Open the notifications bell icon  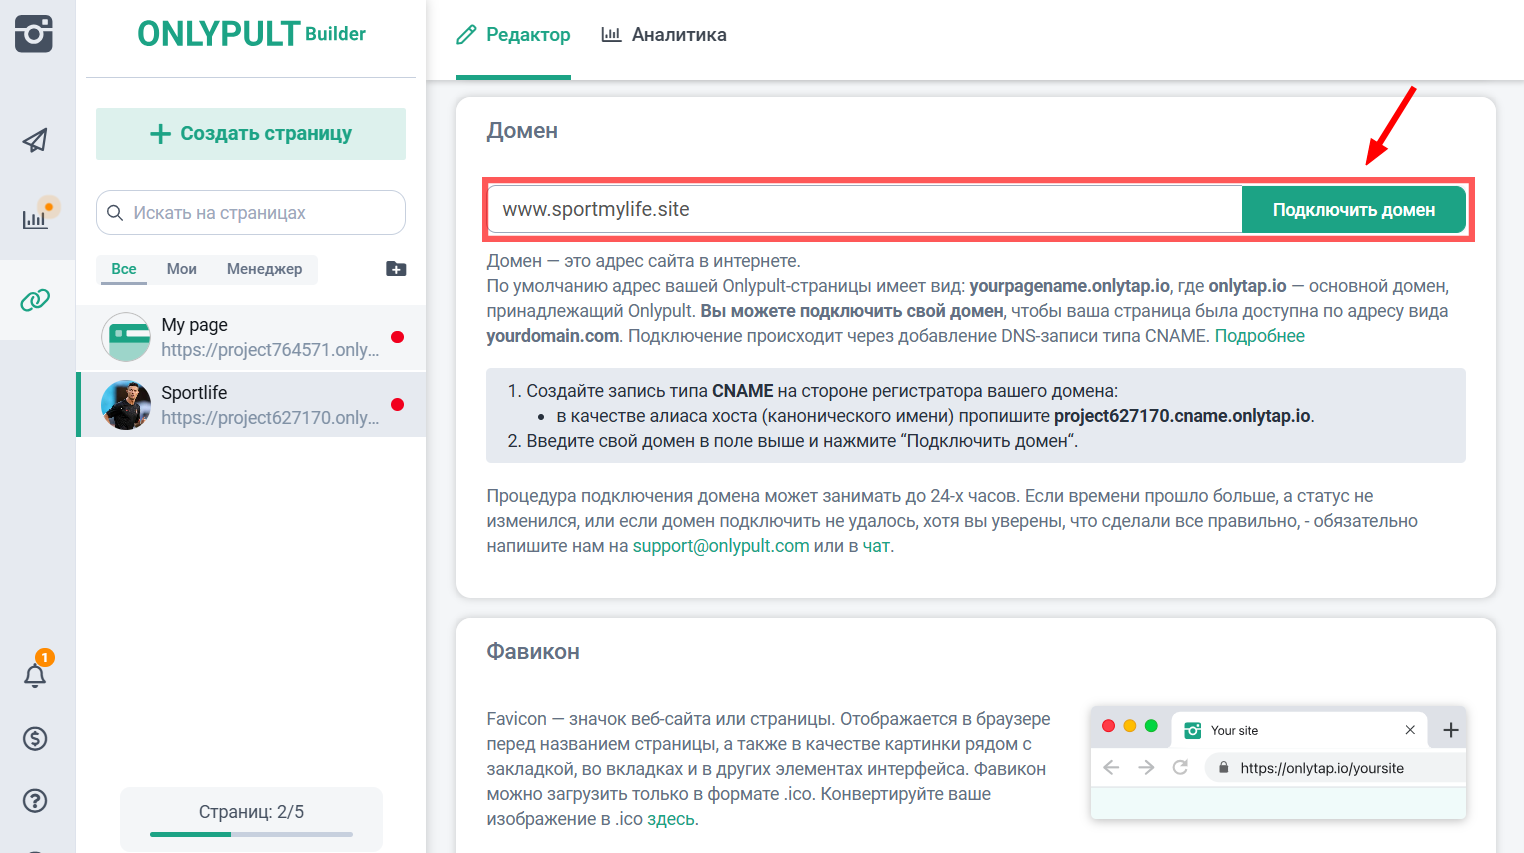pyautogui.click(x=35, y=676)
